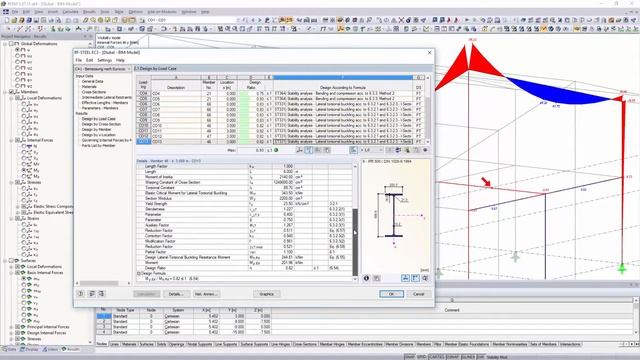Collapse the Members tree node
640x360 pixels.
pos(5,92)
